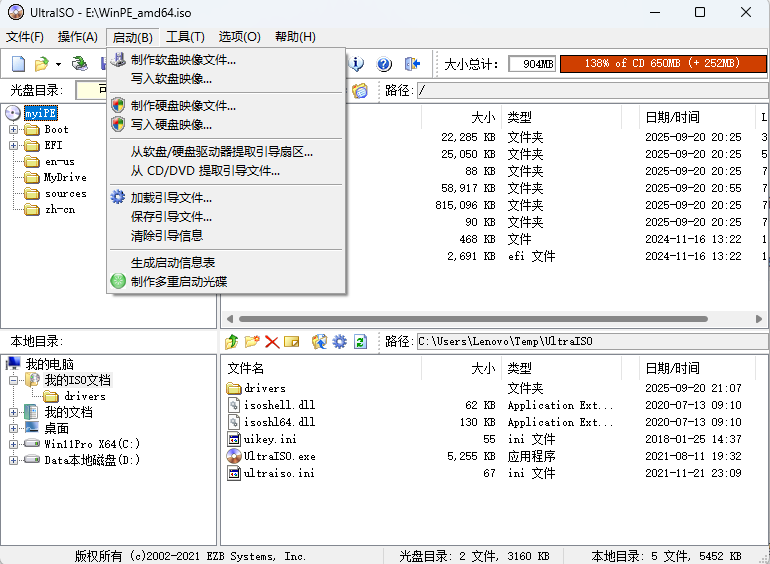The height and width of the screenshot is (564, 770).
Task: Click the go up folder icon in local toolbar
Action: pyautogui.click(x=232, y=342)
